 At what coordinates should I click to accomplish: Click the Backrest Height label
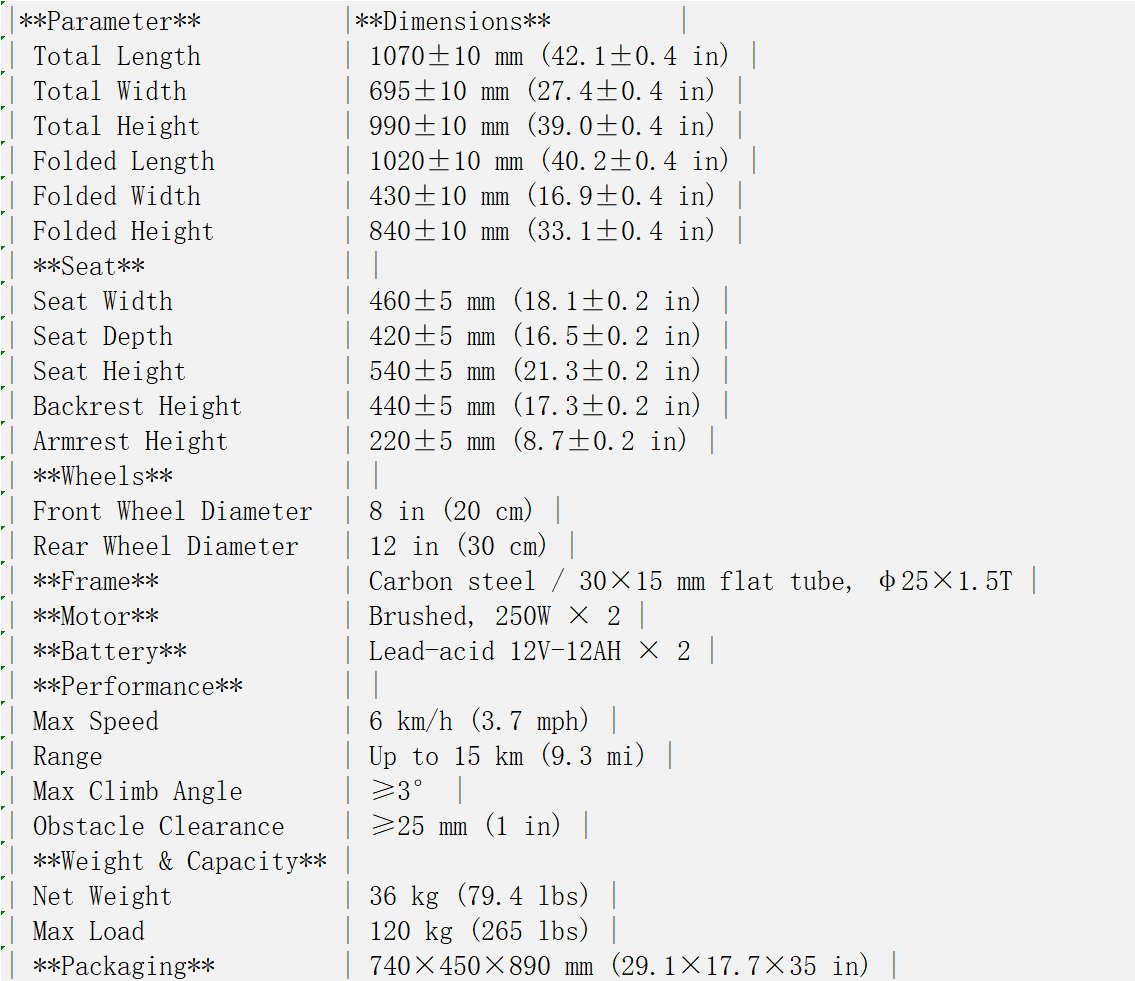138,407
